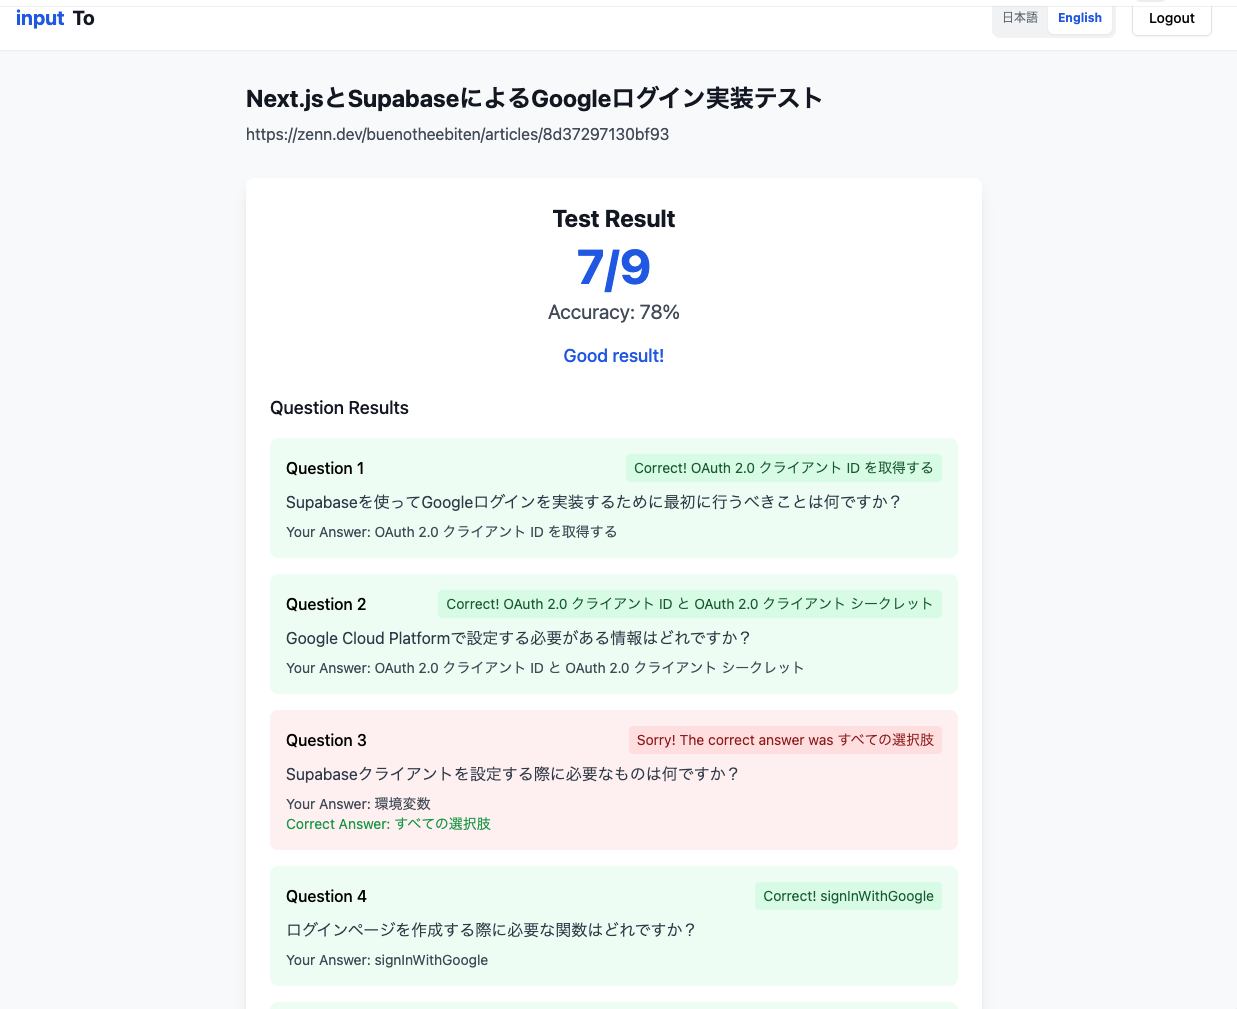Click Question 2 Correct! クライアント シークレット badge

(690, 604)
